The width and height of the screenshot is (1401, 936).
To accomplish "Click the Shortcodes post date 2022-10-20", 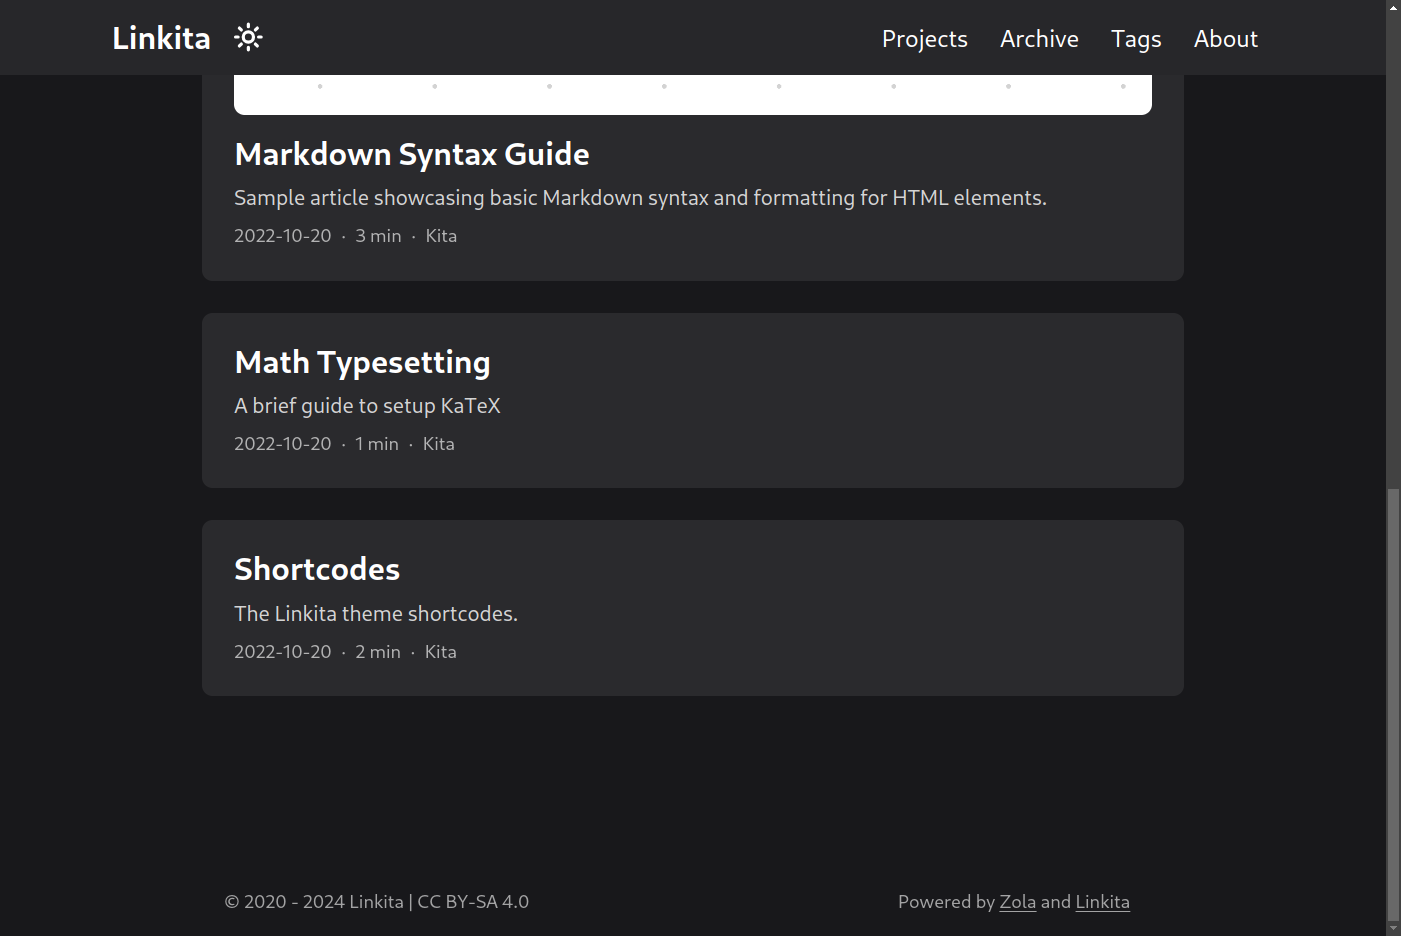I will pos(282,652).
